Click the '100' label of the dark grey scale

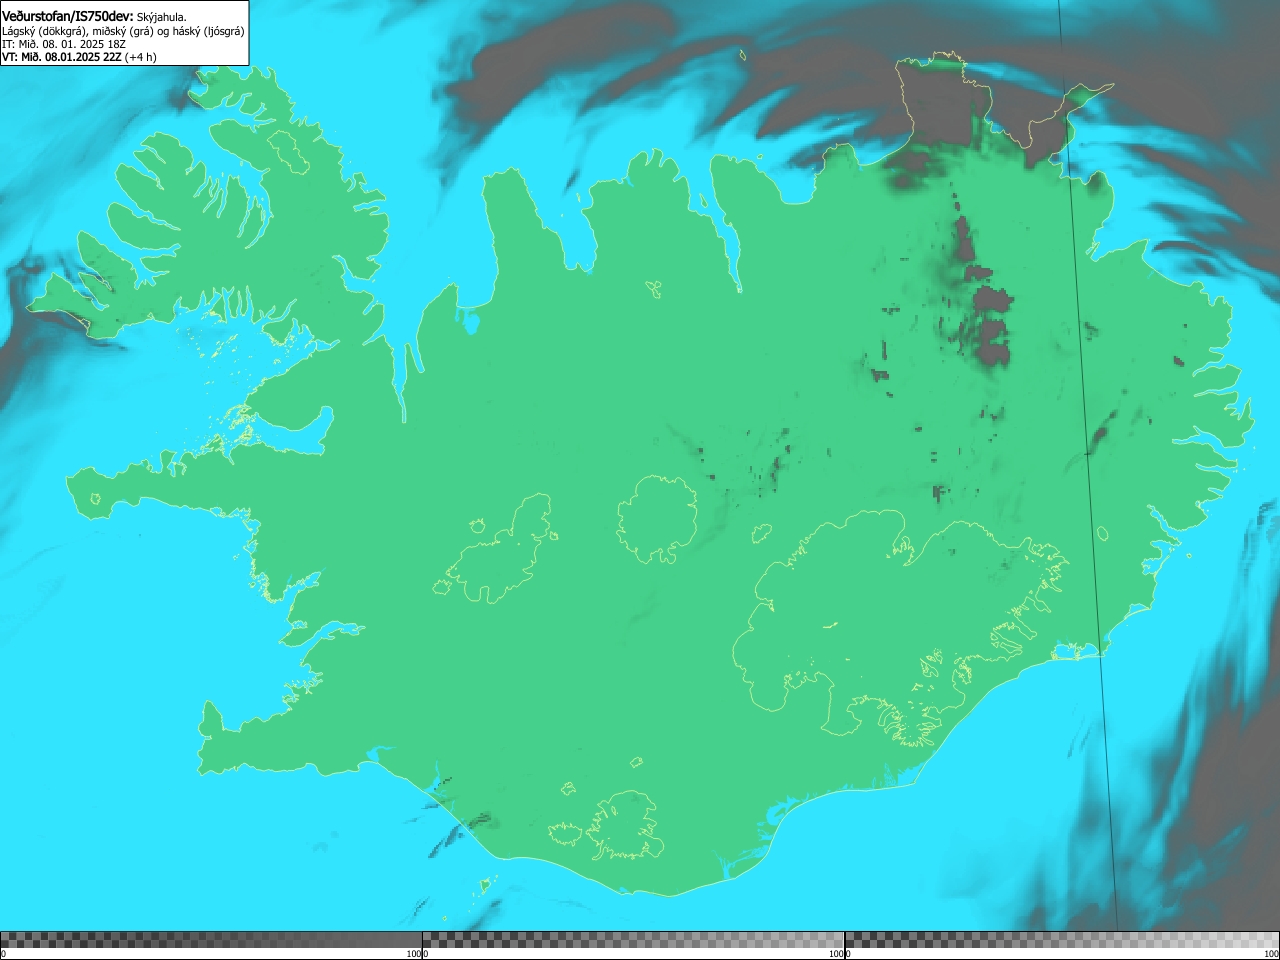pos(413,954)
